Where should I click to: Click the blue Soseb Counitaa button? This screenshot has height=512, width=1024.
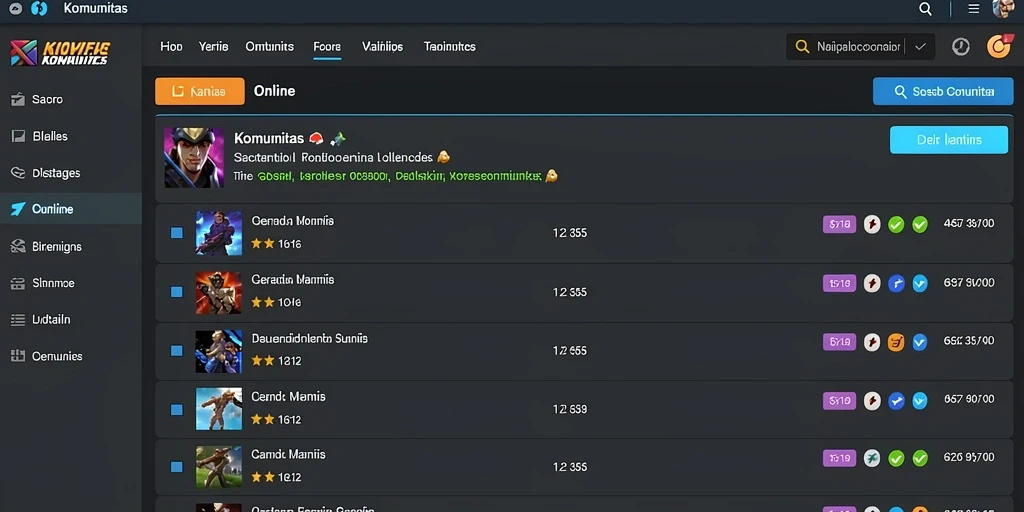[x=943, y=91]
